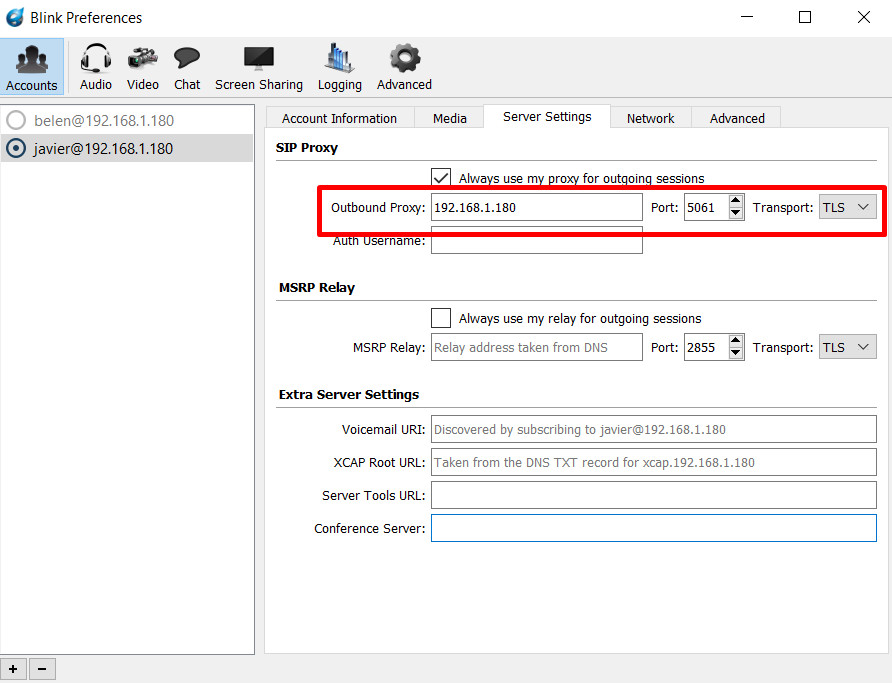Viewport: 892px width, 683px height.
Task: Open the MSRP Relay Transport dropdown
Action: 848,347
